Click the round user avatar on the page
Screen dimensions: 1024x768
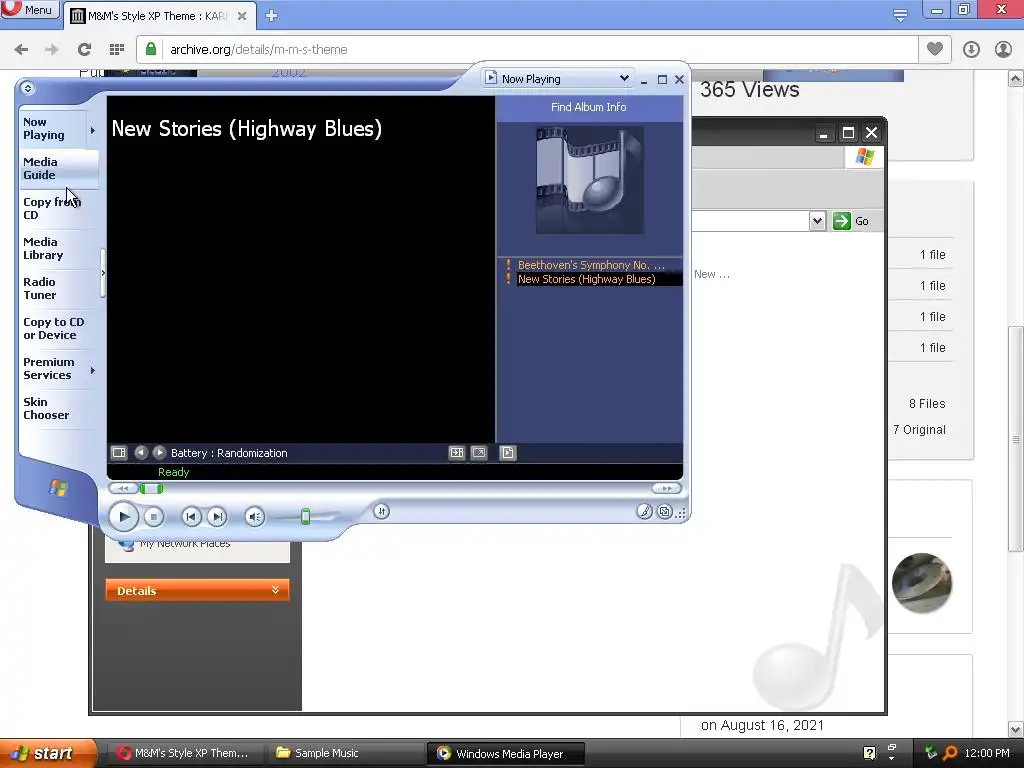(x=921, y=583)
